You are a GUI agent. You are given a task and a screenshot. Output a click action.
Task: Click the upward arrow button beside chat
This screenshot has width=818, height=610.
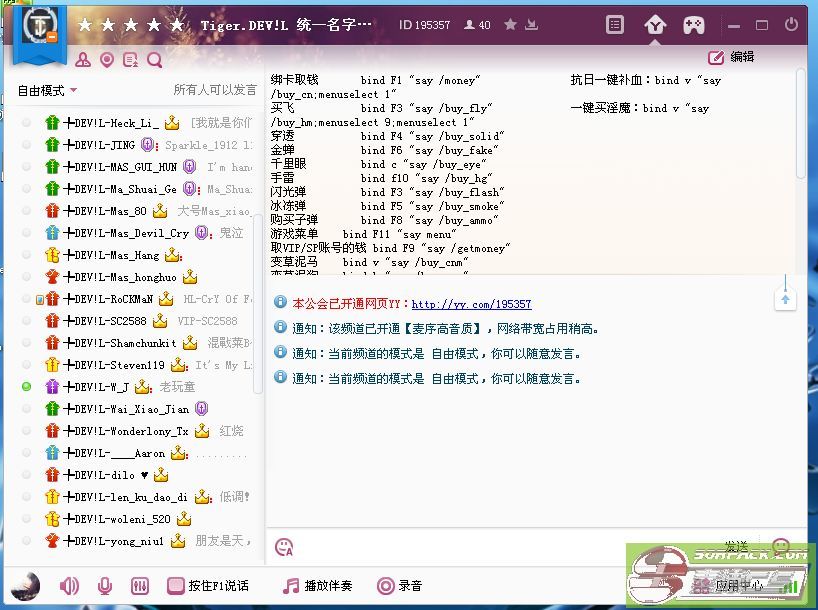point(785,299)
